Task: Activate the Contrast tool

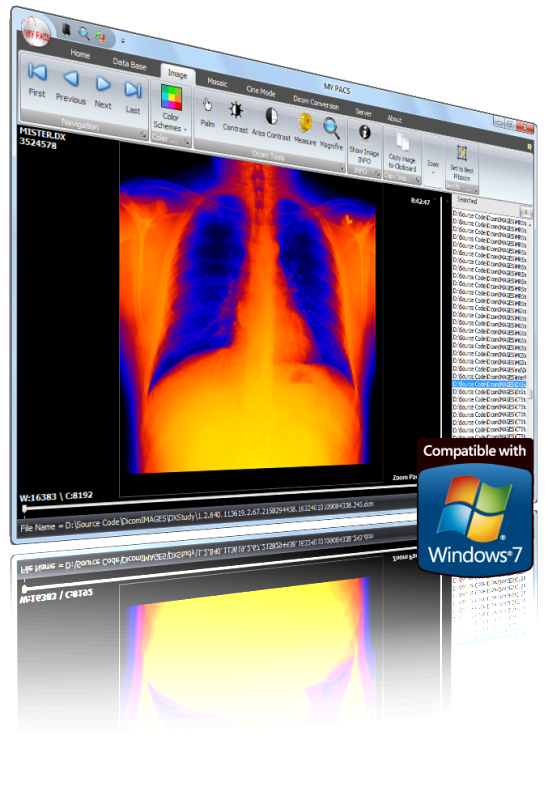Action: click(x=235, y=117)
